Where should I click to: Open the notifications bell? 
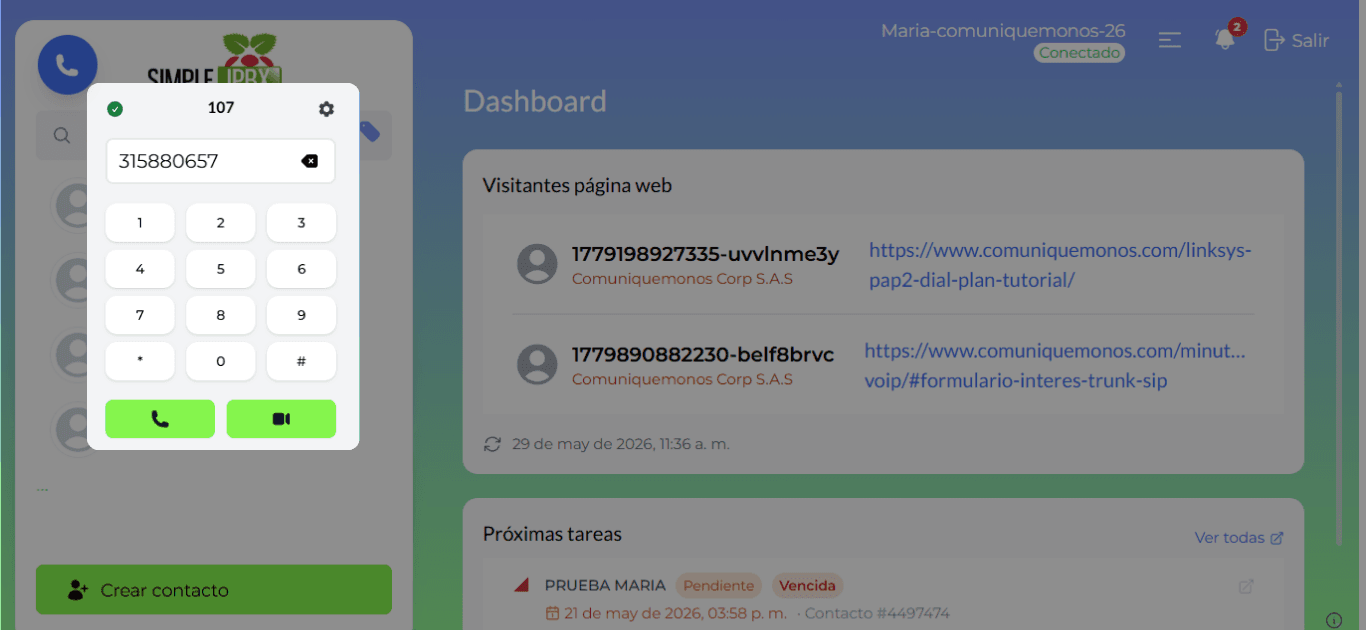point(1224,40)
